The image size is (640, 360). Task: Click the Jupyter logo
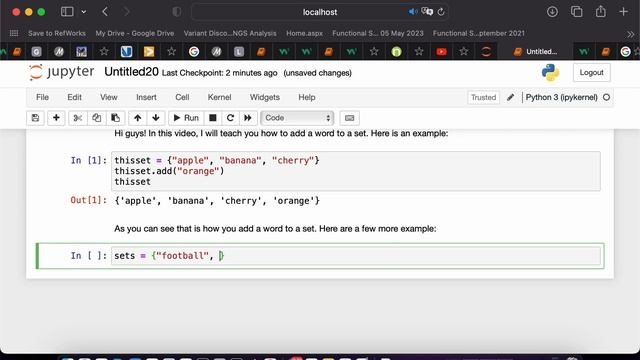click(61, 72)
